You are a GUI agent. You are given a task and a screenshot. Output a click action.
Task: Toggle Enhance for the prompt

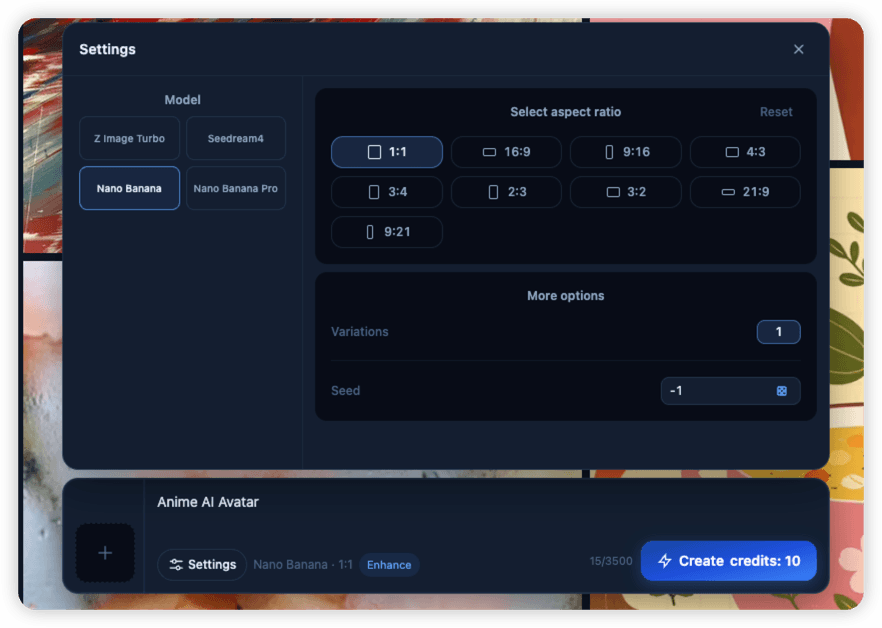coord(389,565)
